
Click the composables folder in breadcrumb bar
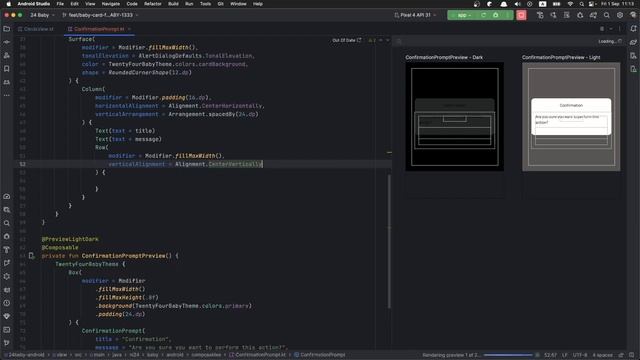pyautogui.click(x=206, y=355)
